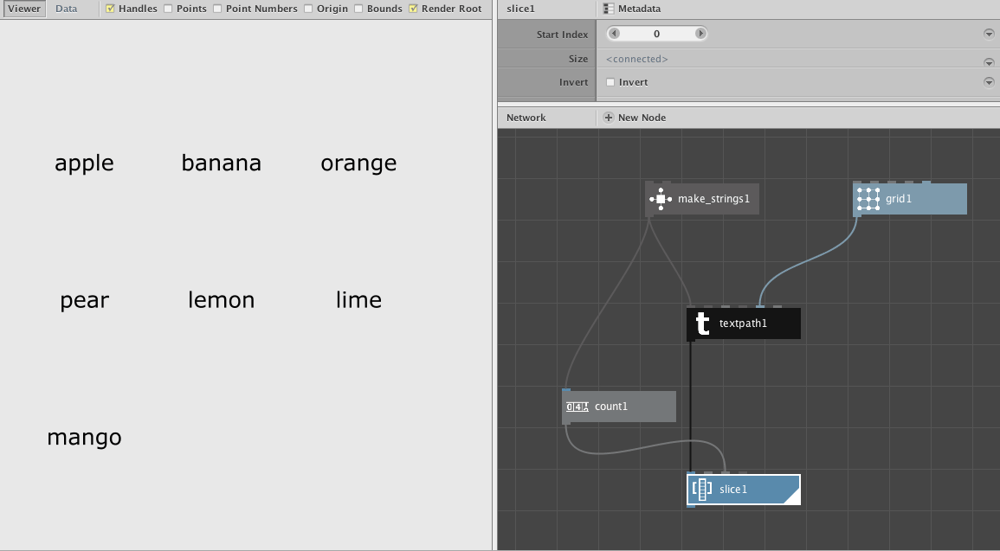Decrease Start Index with the left arrow
This screenshot has height=551, width=1000.
tap(614, 34)
